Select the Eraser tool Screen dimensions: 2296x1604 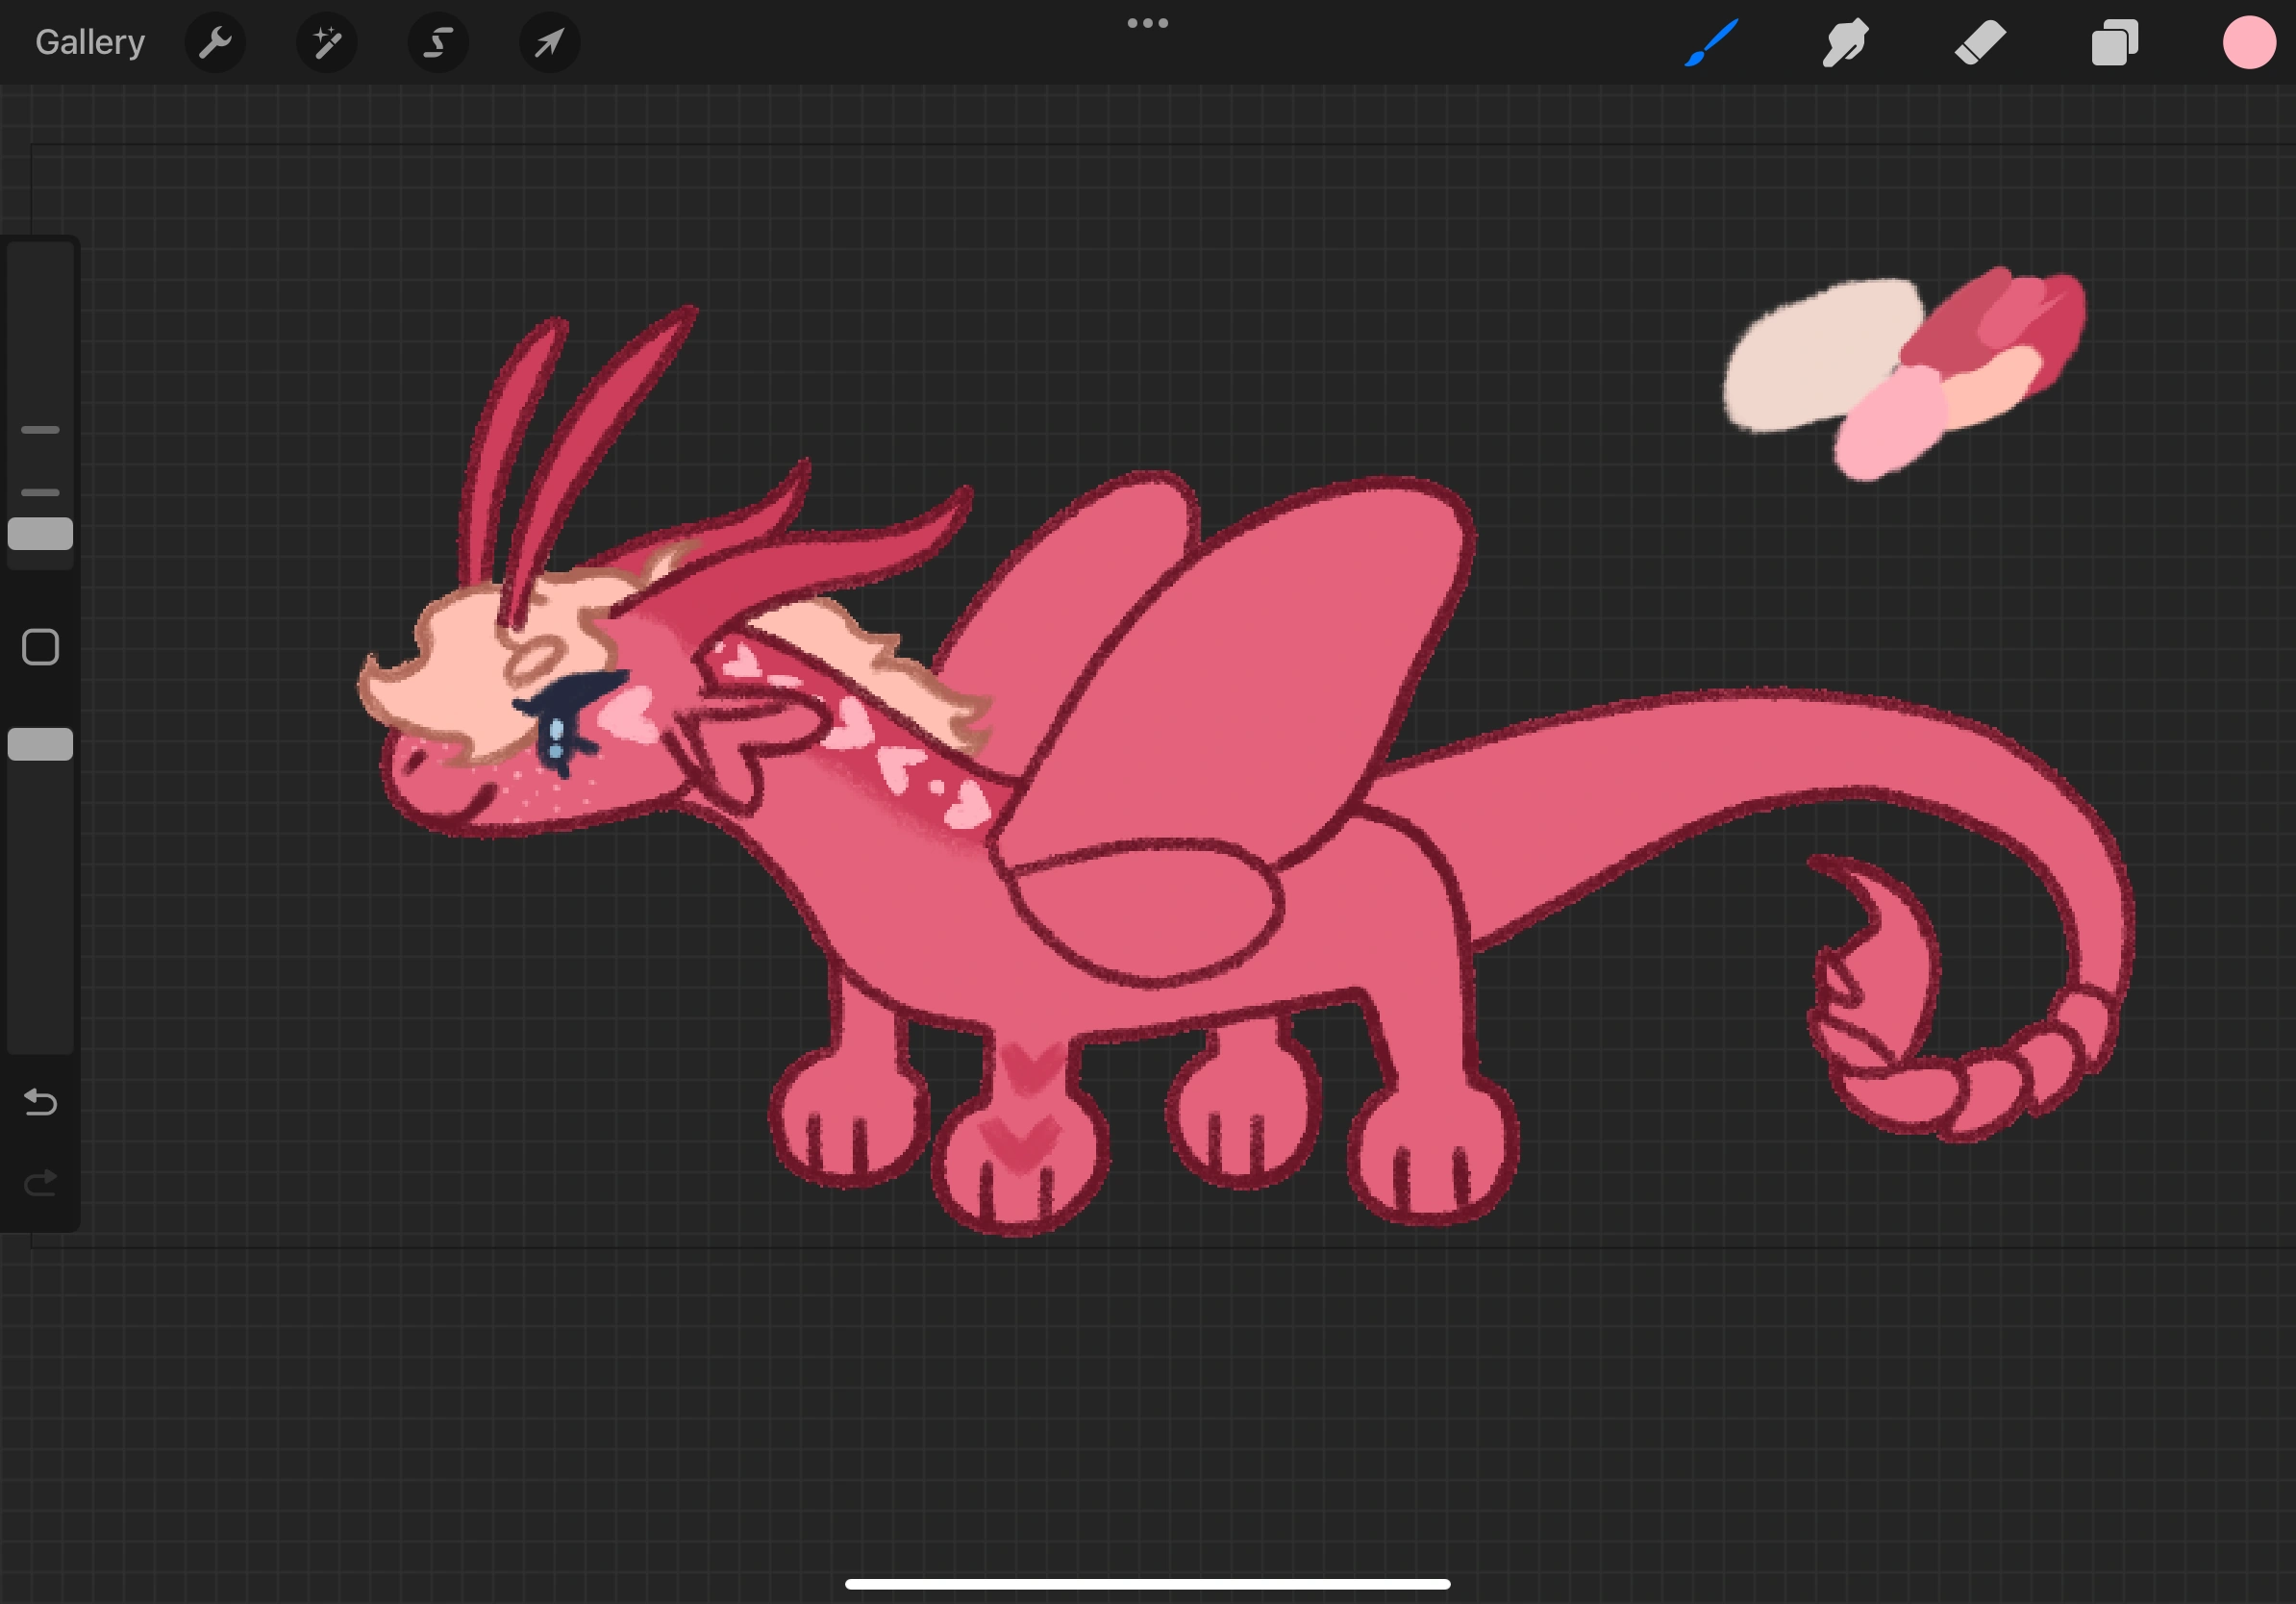pyautogui.click(x=1979, y=42)
